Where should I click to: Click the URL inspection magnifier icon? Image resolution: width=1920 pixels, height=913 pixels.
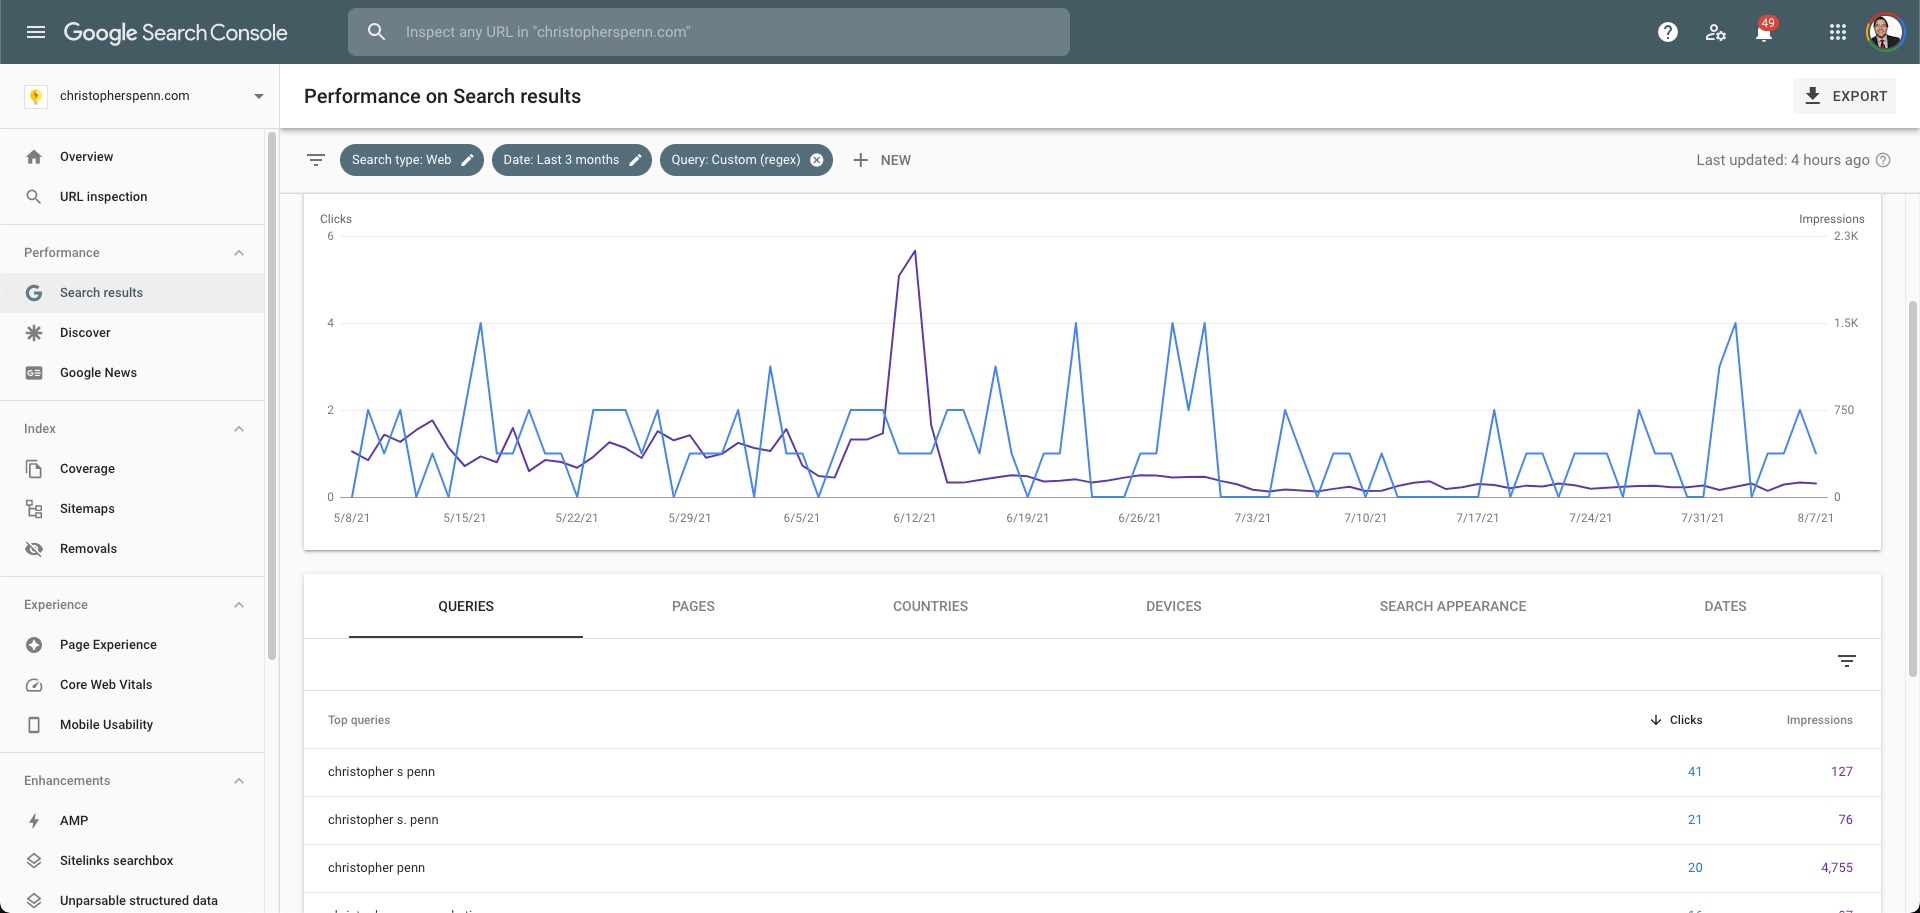(34, 197)
